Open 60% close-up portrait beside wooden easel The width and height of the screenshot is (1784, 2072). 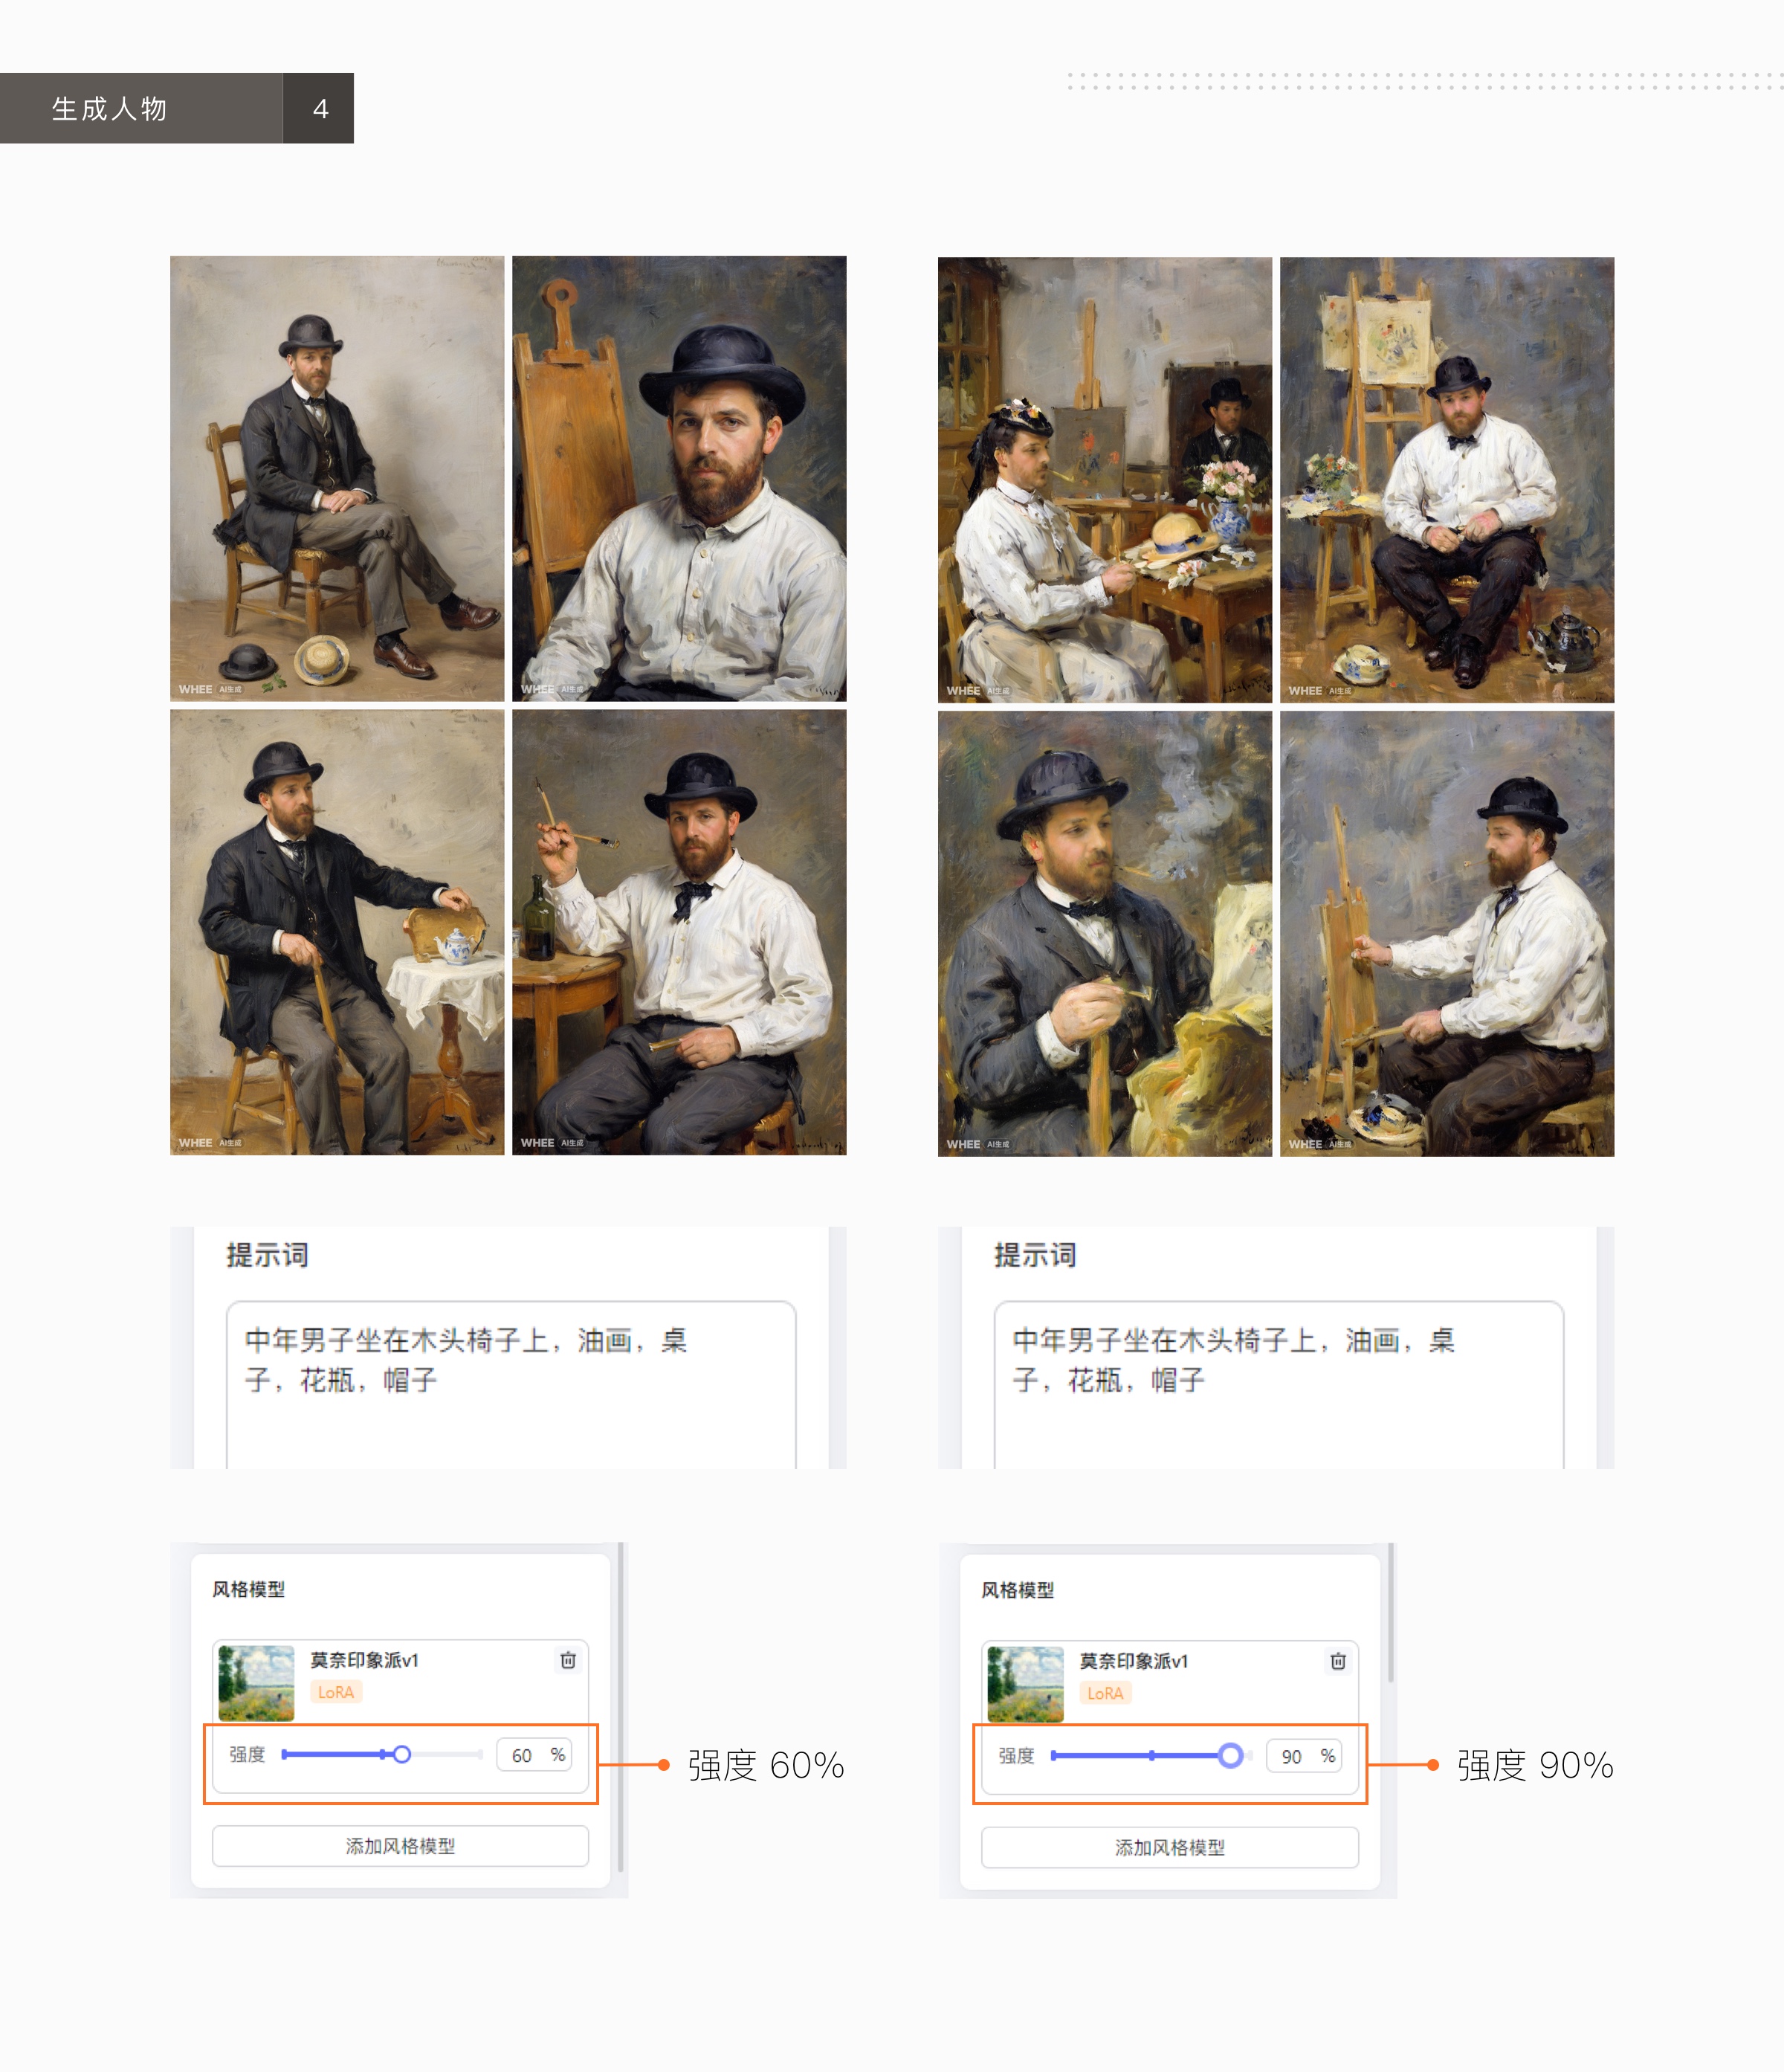679,478
